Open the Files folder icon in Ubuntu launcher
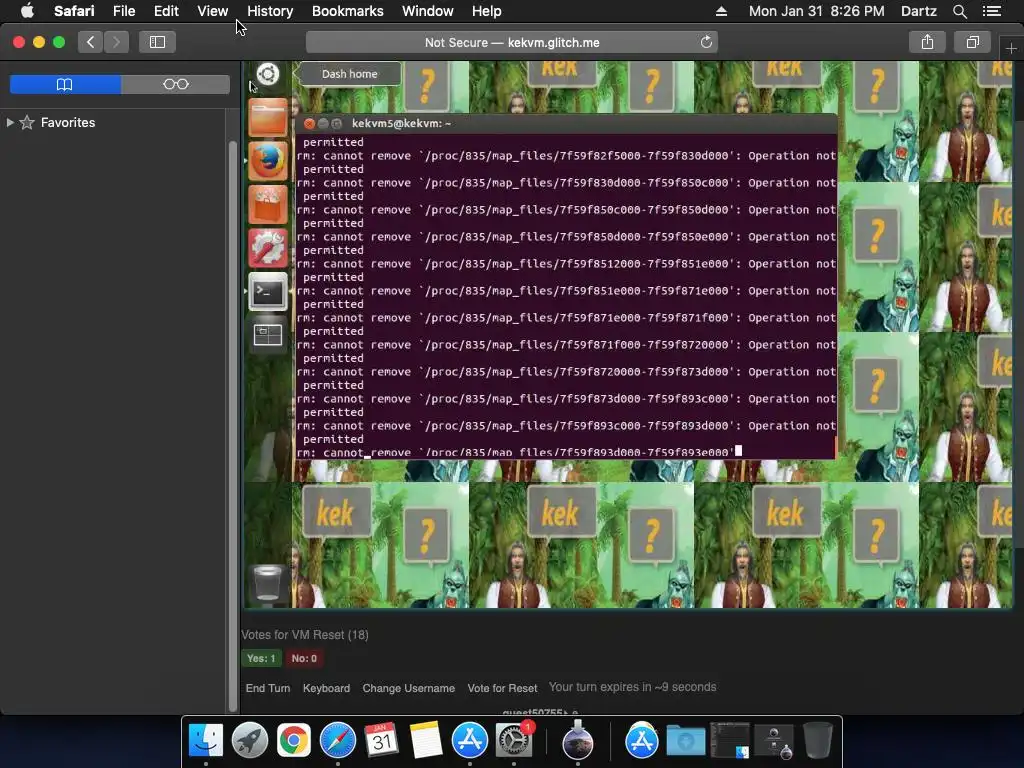 268,117
